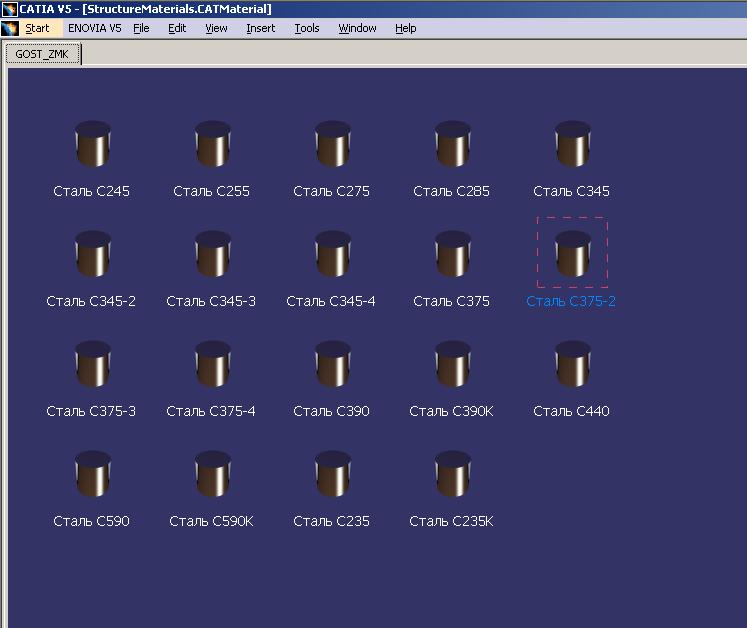Click the blue label "Сталь C375-2"

(571, 301)
